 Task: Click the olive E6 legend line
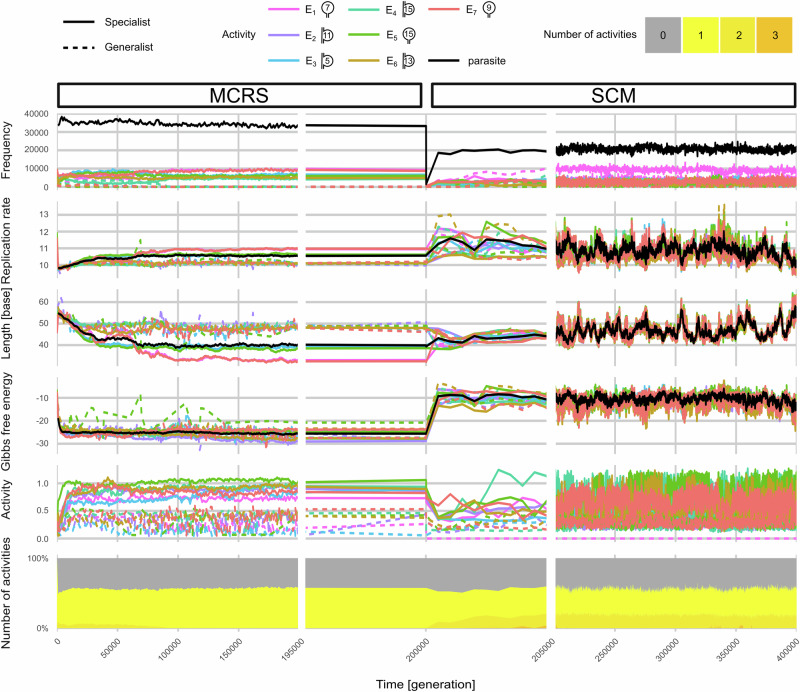pyautogui.click(x=364, y=61)
